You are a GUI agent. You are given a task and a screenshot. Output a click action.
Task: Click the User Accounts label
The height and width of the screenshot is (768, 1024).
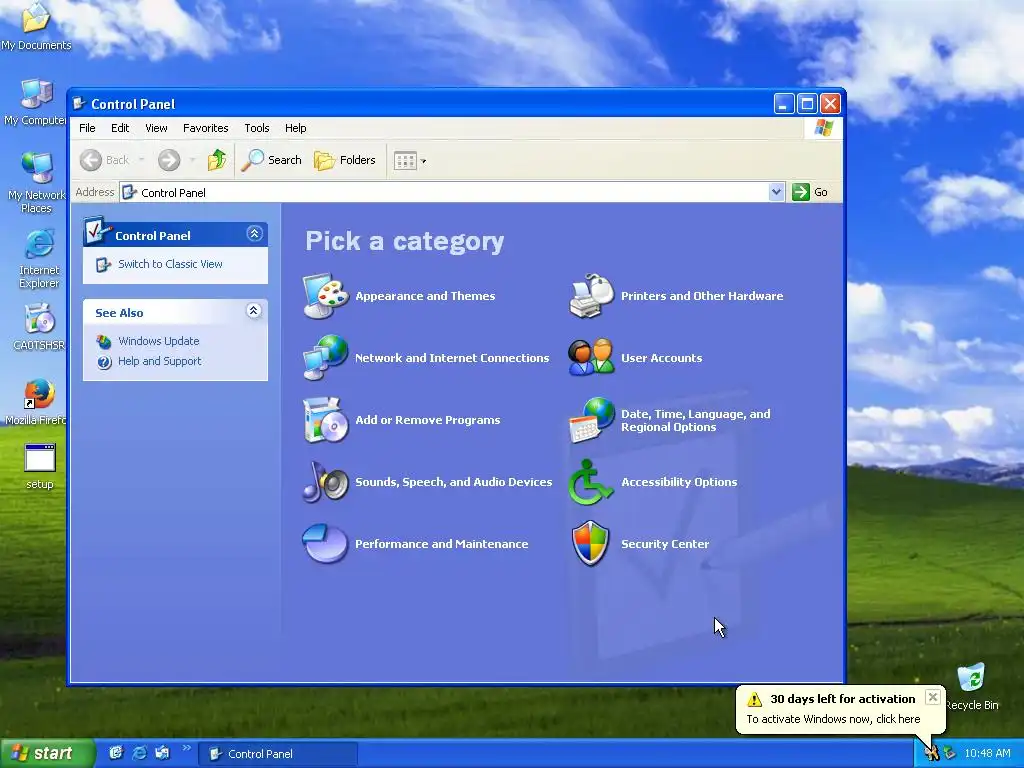[662, 358]
